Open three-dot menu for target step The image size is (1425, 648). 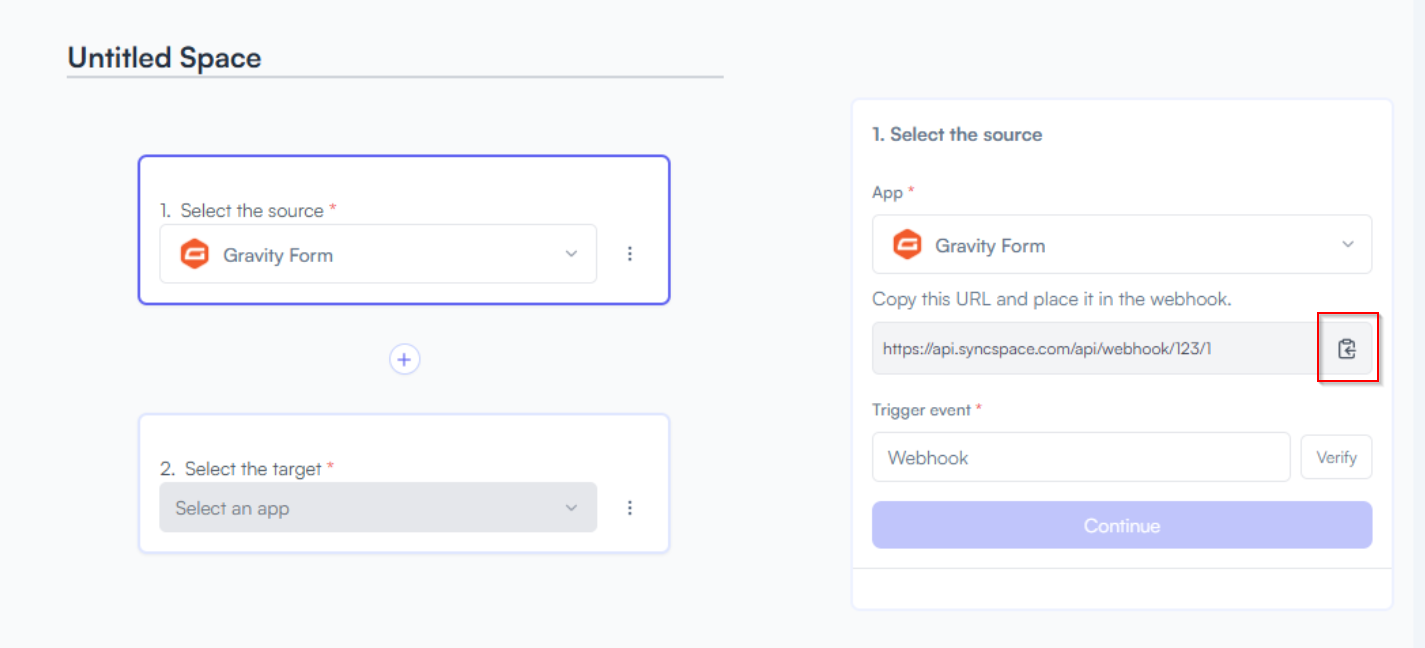pos(630,508)
